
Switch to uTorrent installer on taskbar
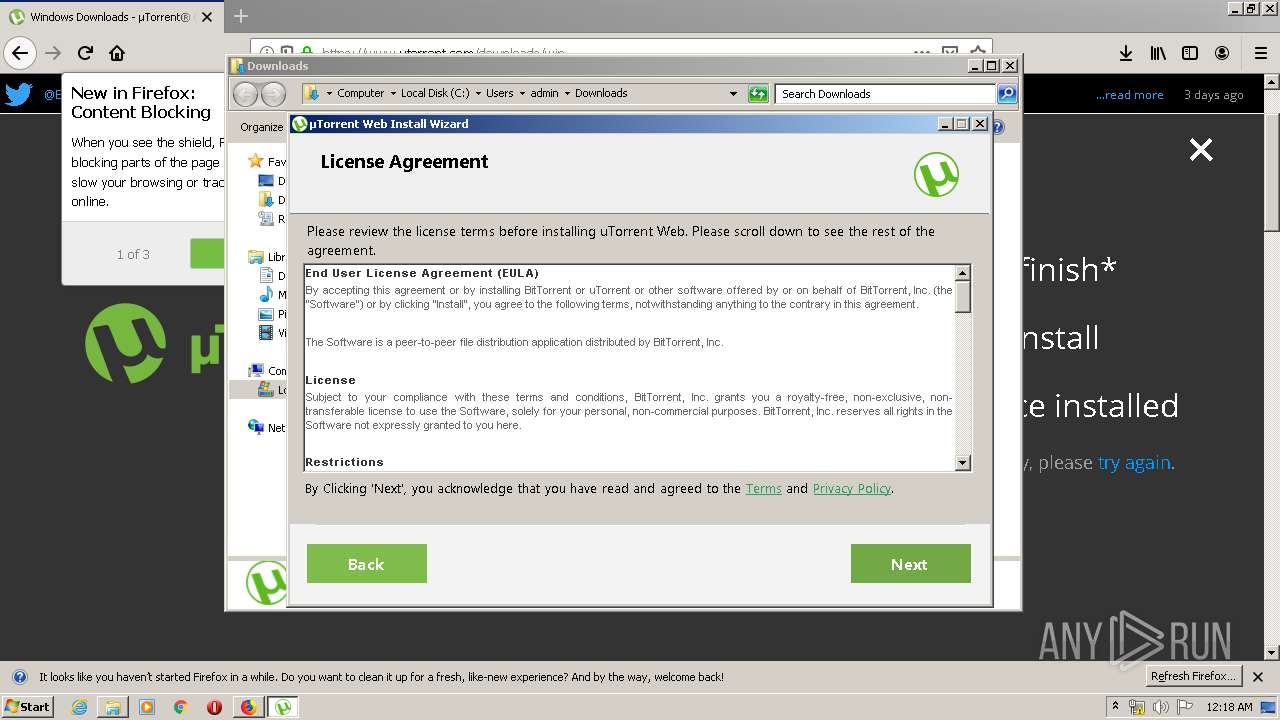[283, 707]
